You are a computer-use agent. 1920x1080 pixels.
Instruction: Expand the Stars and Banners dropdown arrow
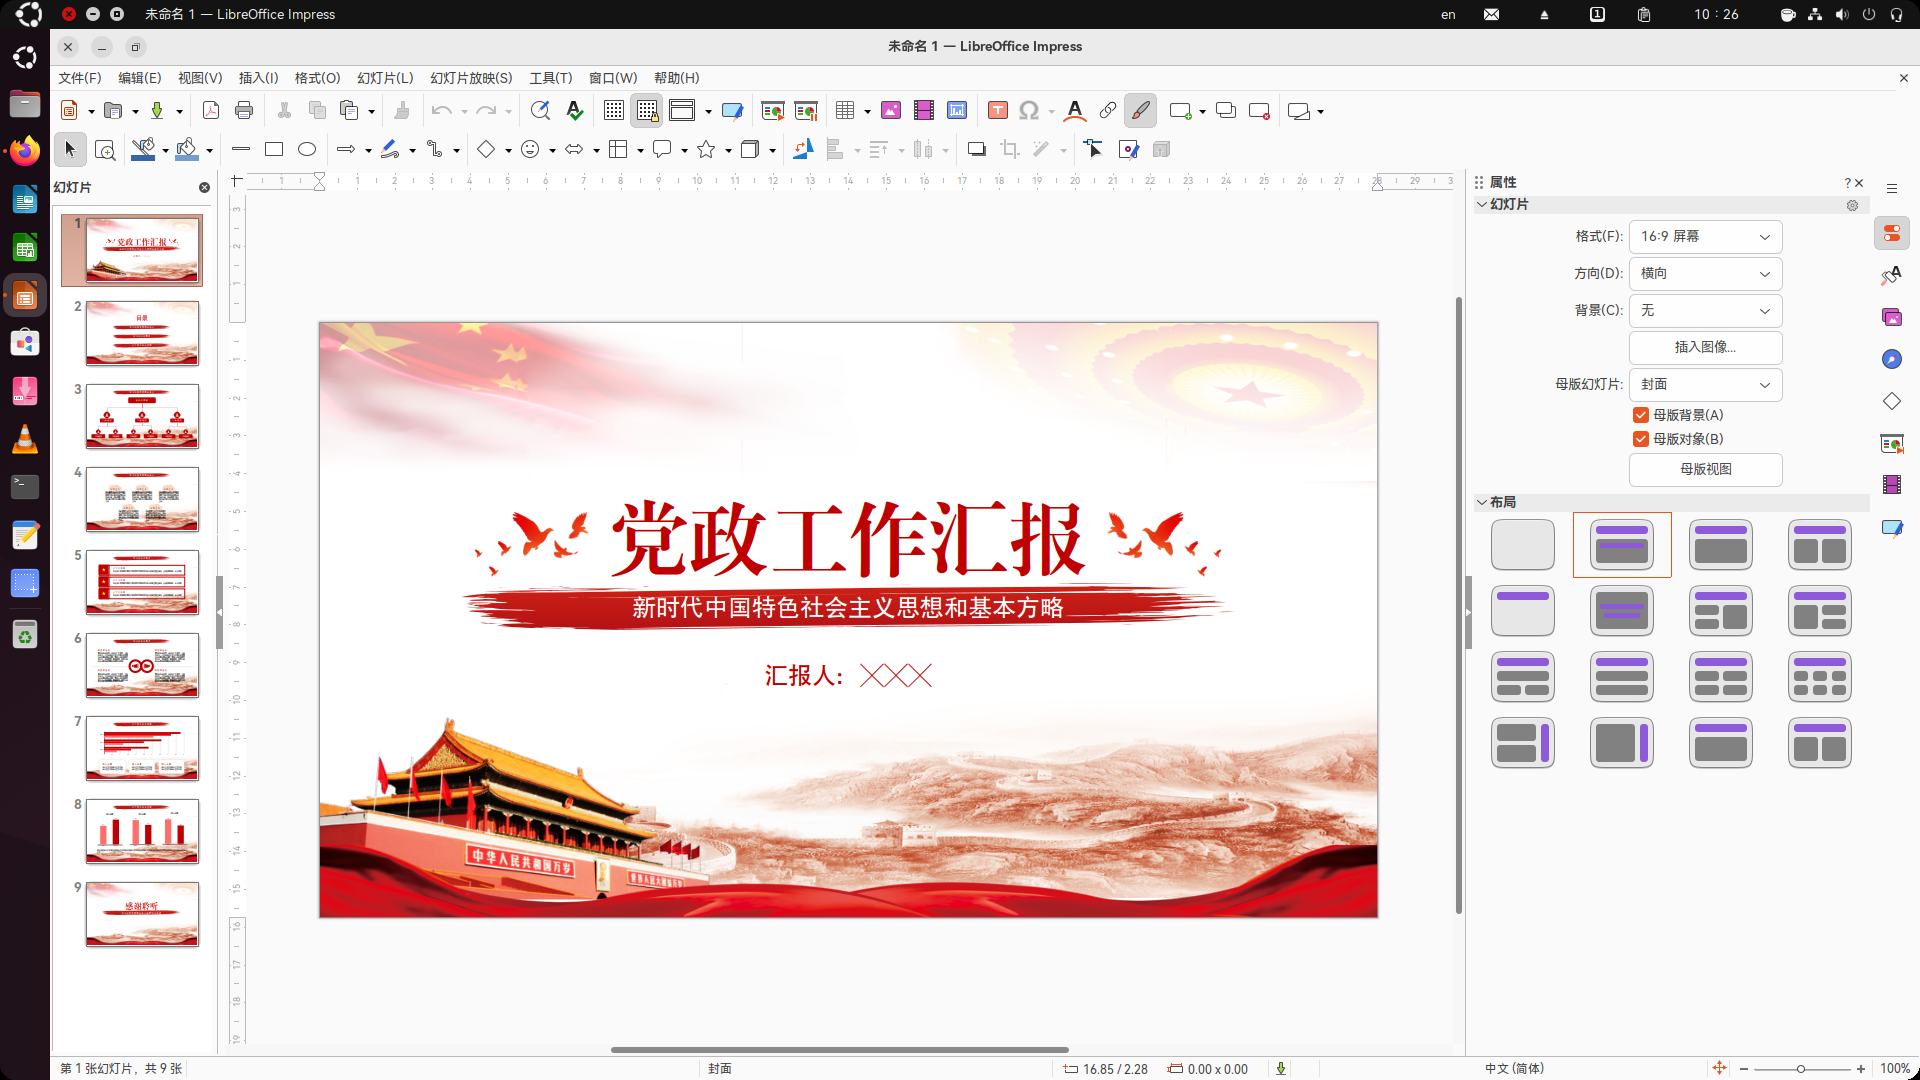[728, 150]
